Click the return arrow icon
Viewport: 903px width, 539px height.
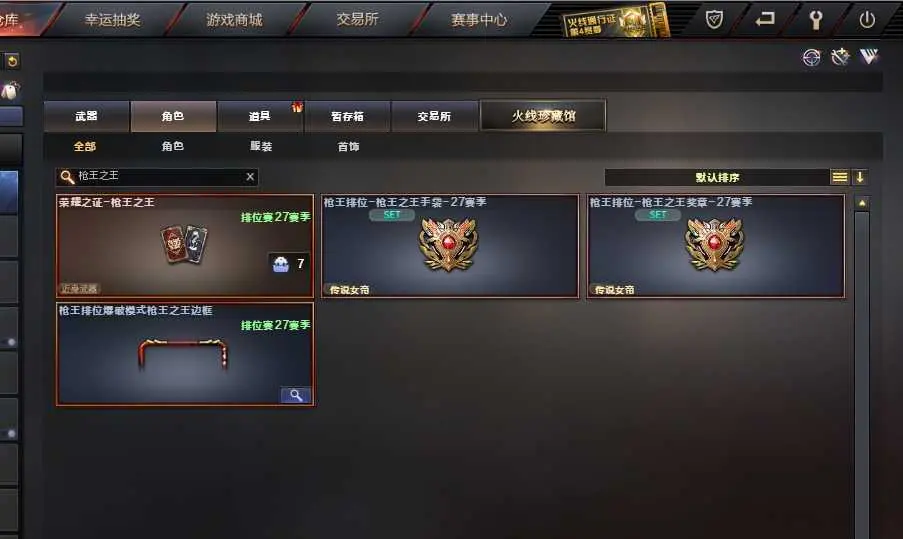765,20
